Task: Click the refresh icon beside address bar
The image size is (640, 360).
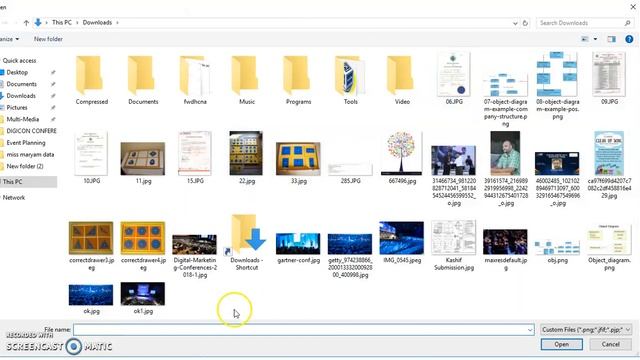Action: click(525, 23)
